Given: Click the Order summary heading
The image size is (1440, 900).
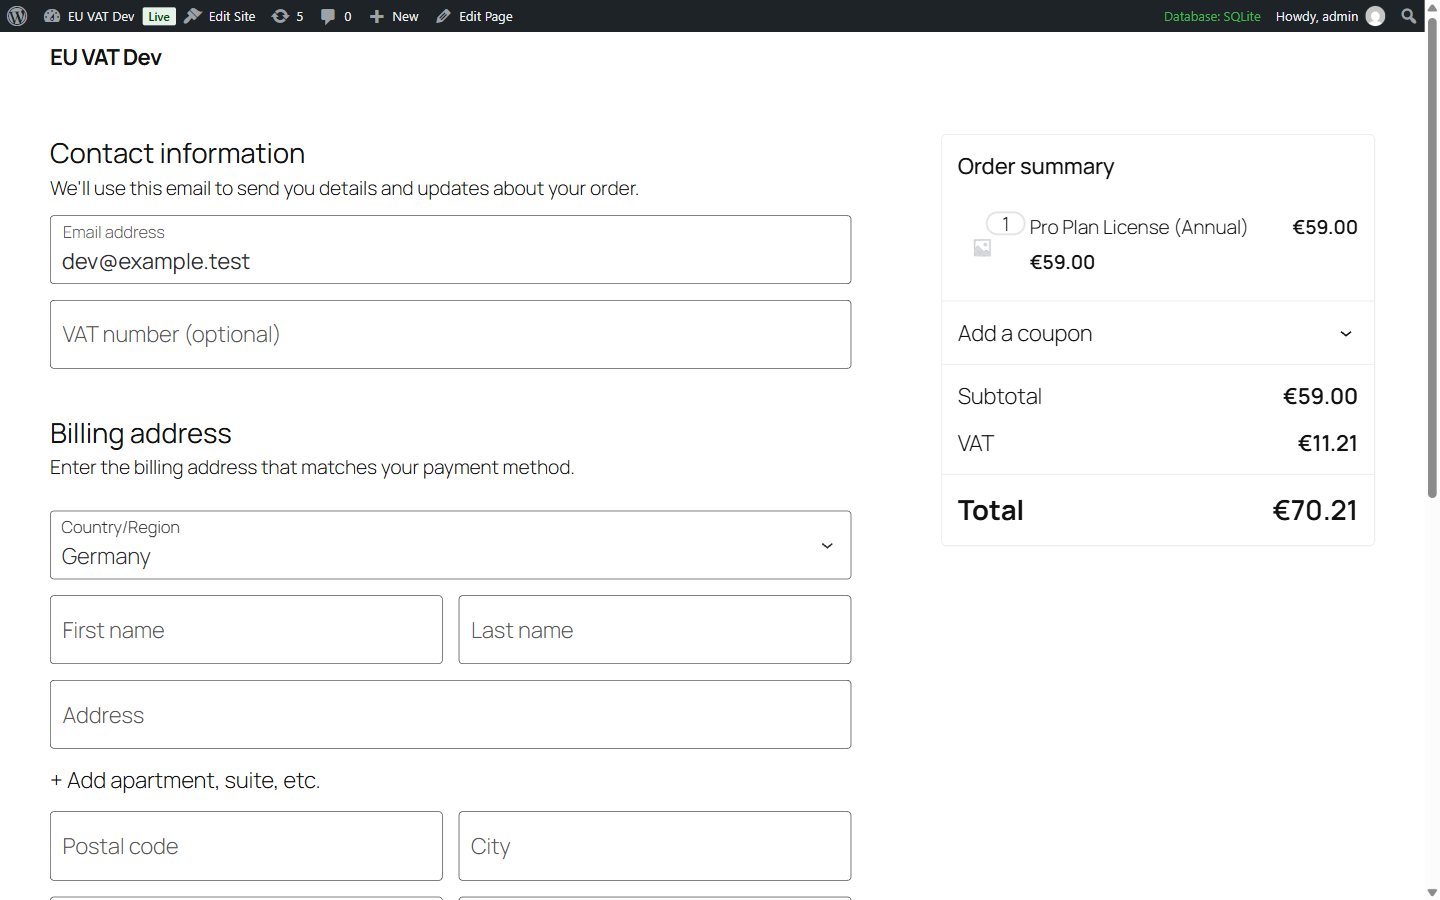Looking at the screenshot, I should (1035, 166).
